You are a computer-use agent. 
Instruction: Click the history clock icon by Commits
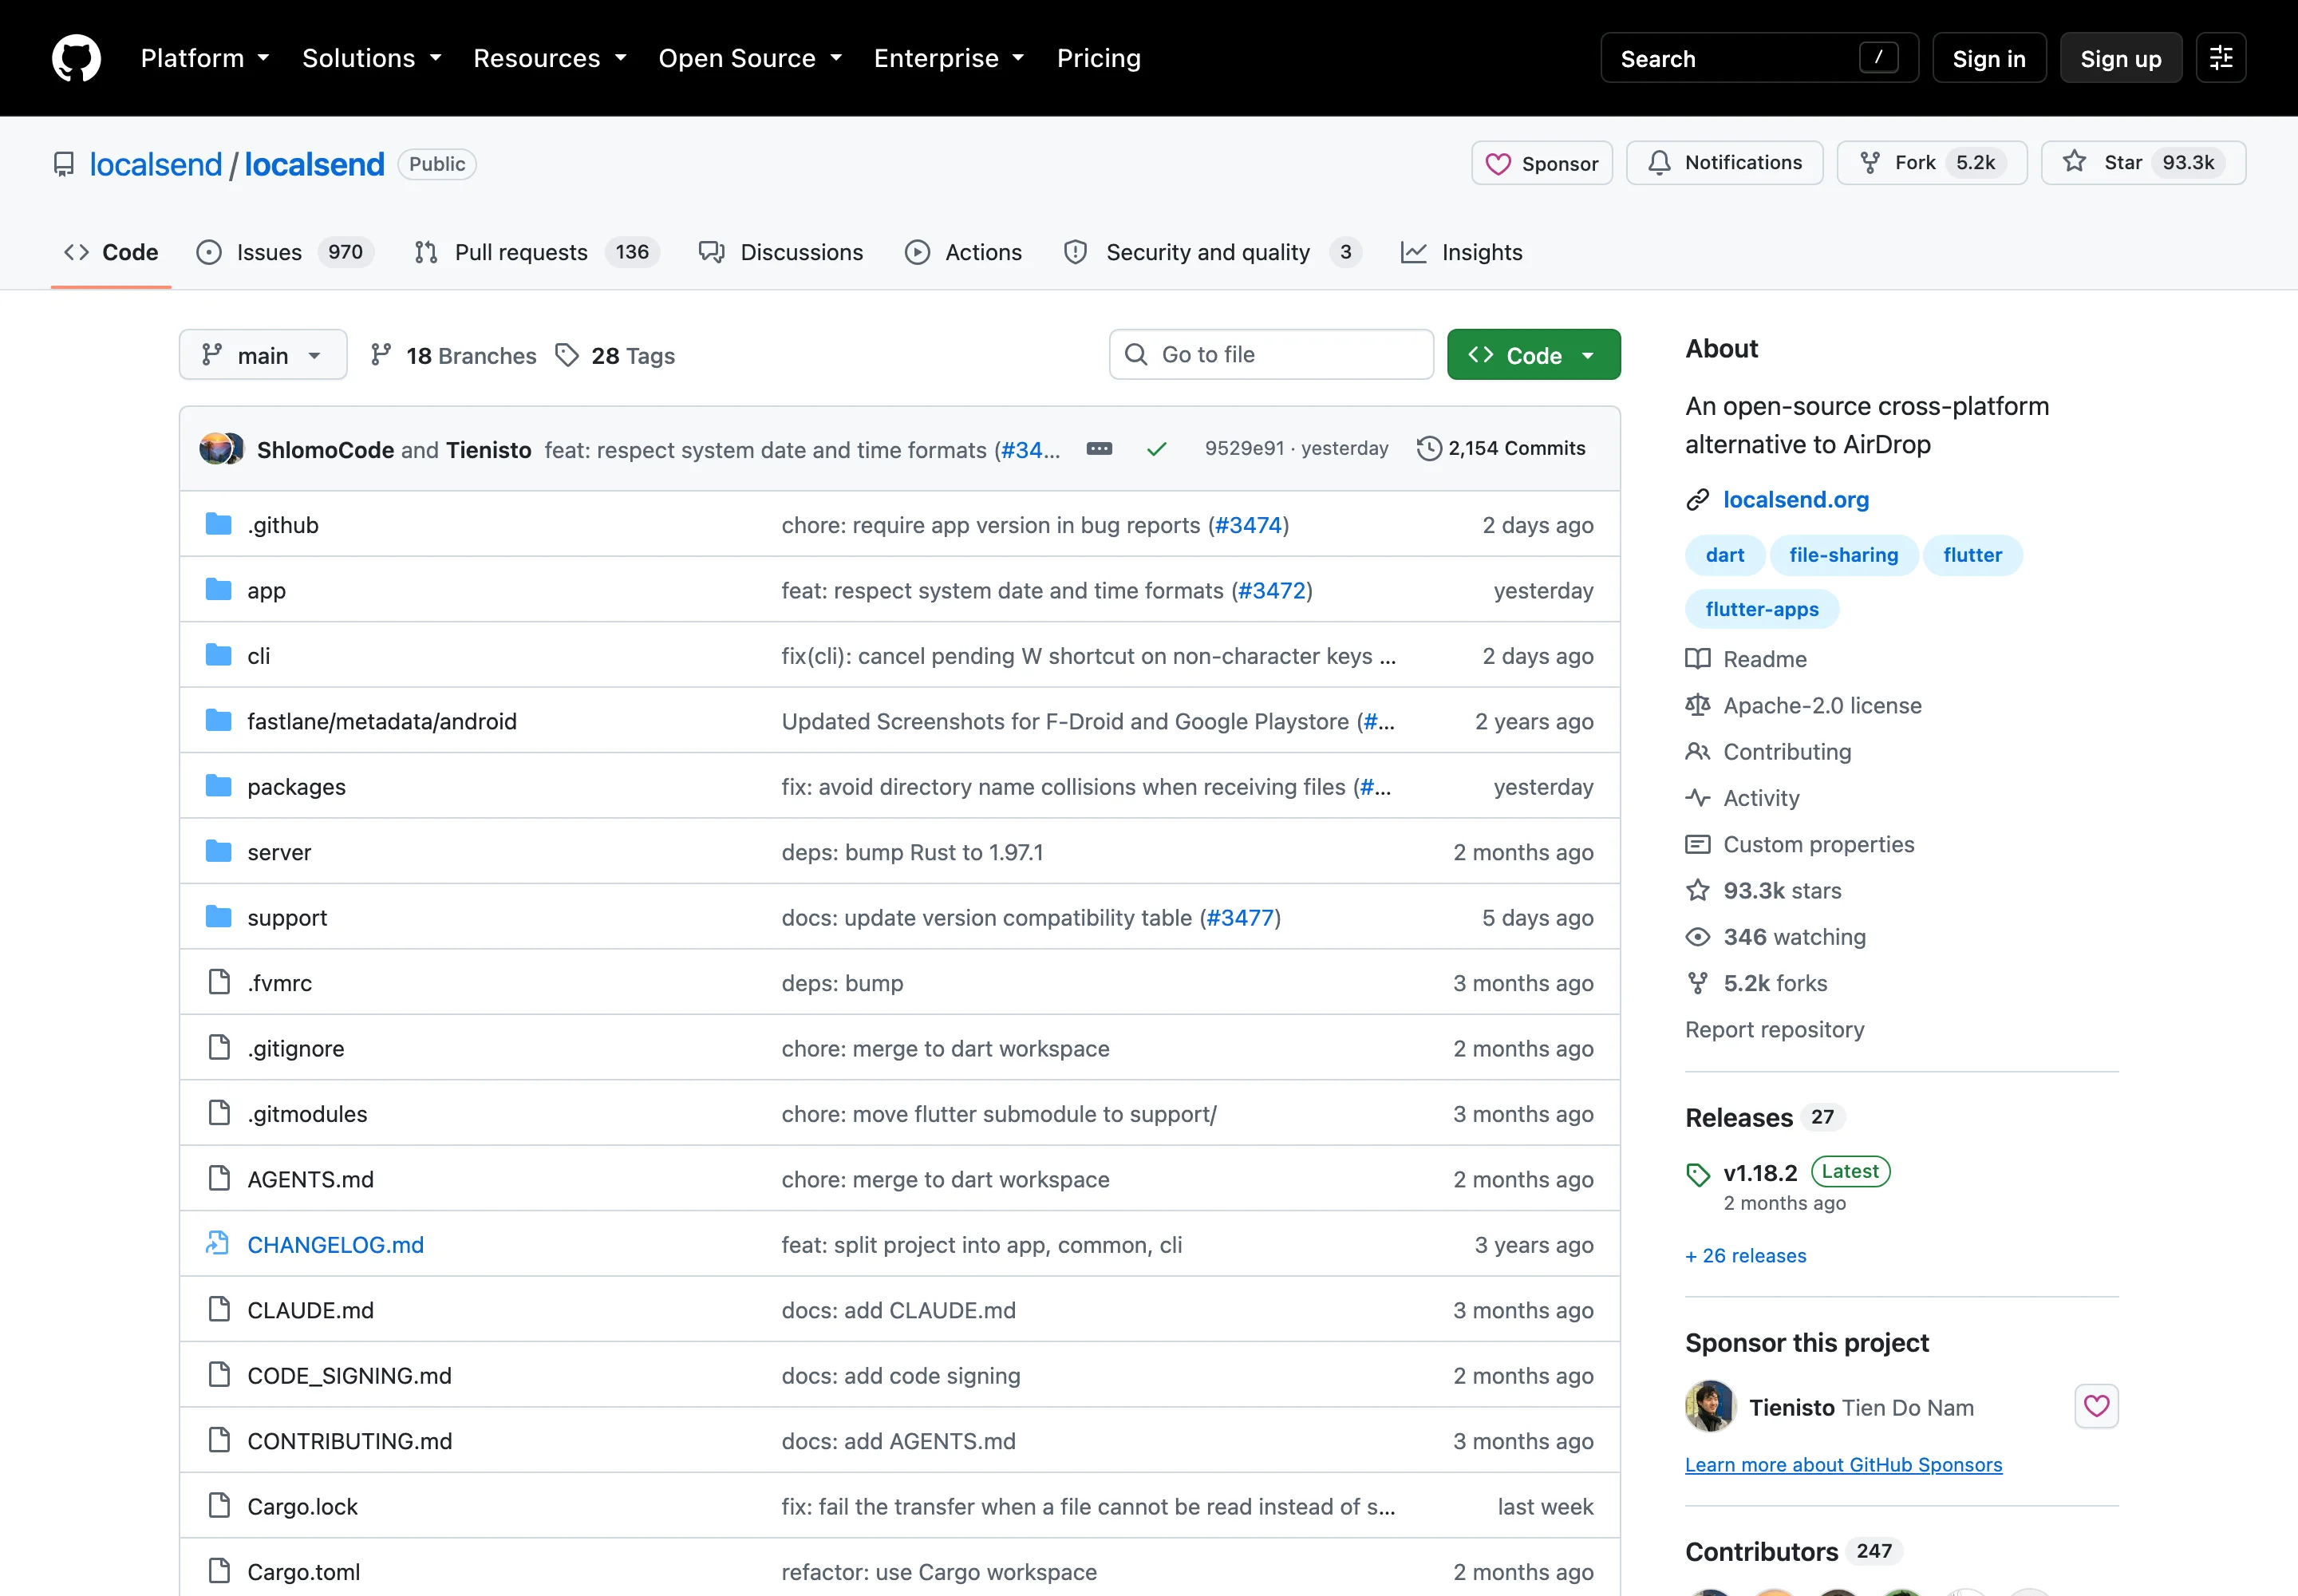click(x=1430, y=448)
